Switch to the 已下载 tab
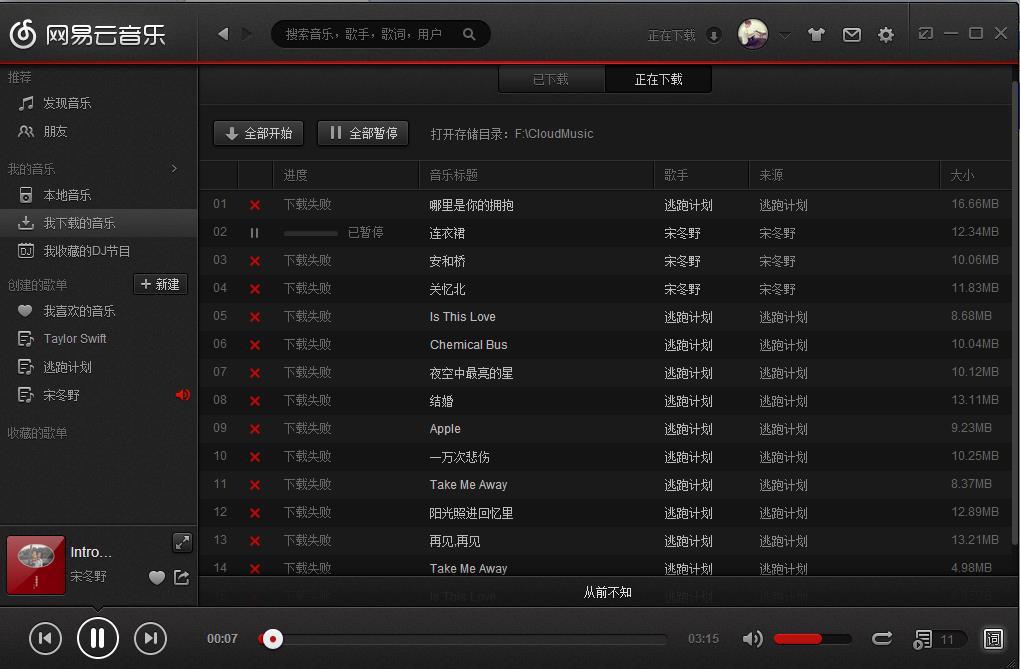This screenshot has width=1020, height=669. click(x=550, y=79)
